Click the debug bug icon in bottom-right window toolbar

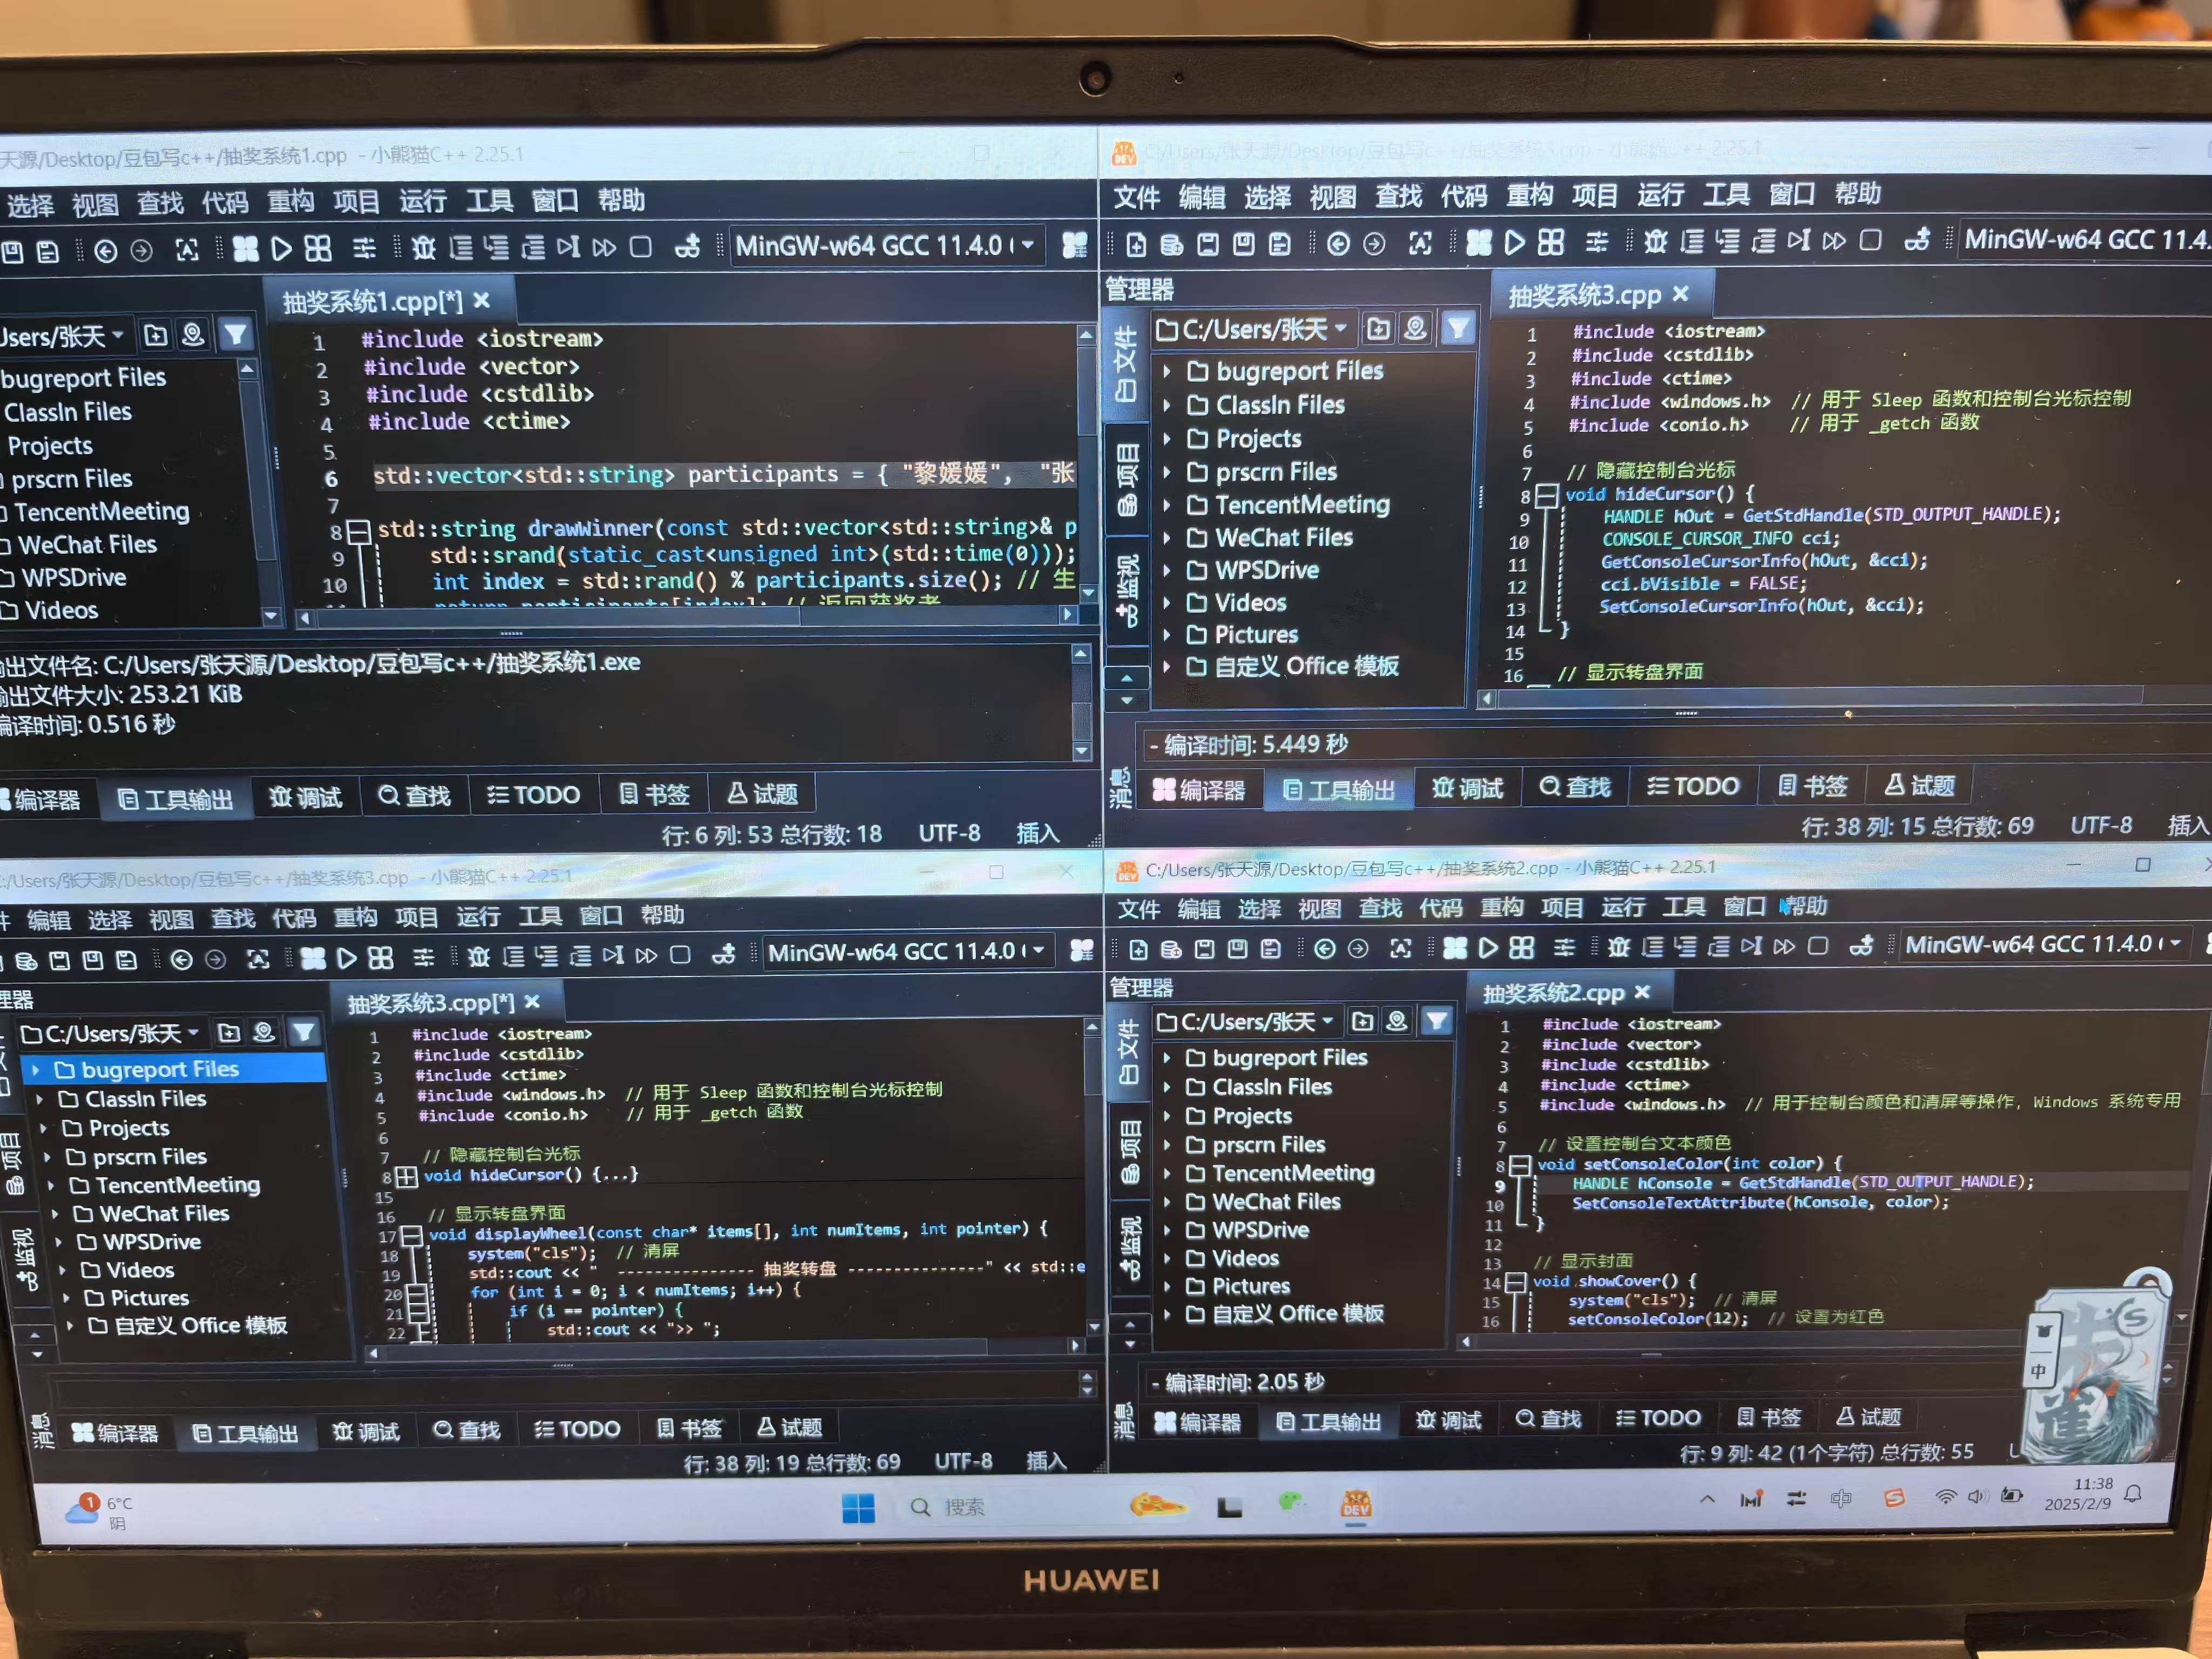click(1619, 946)
